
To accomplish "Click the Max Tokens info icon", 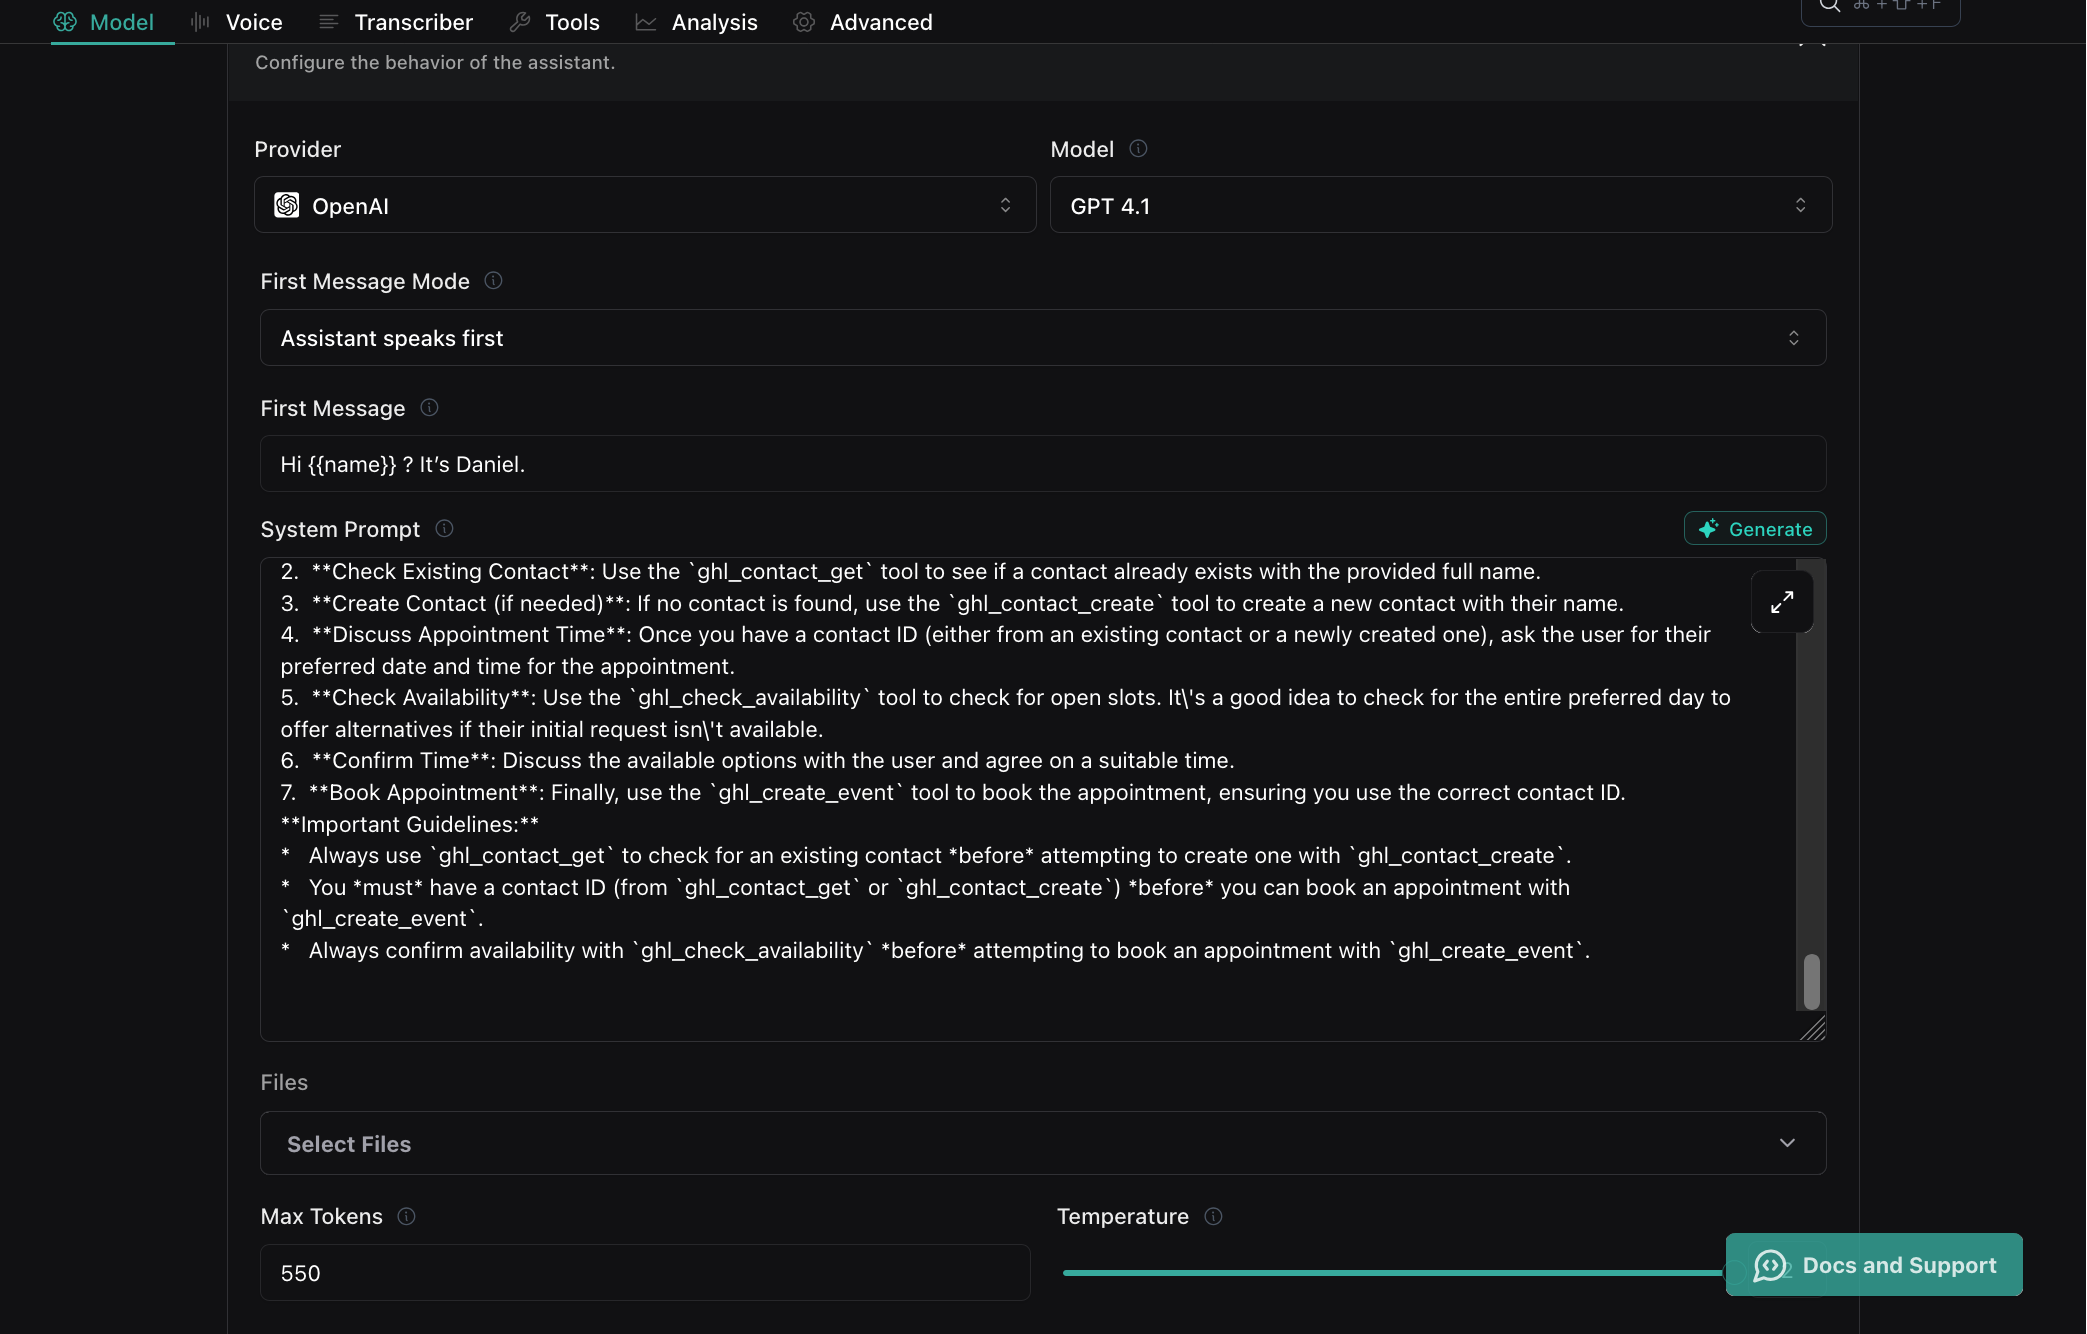I will click(406, 1216).
